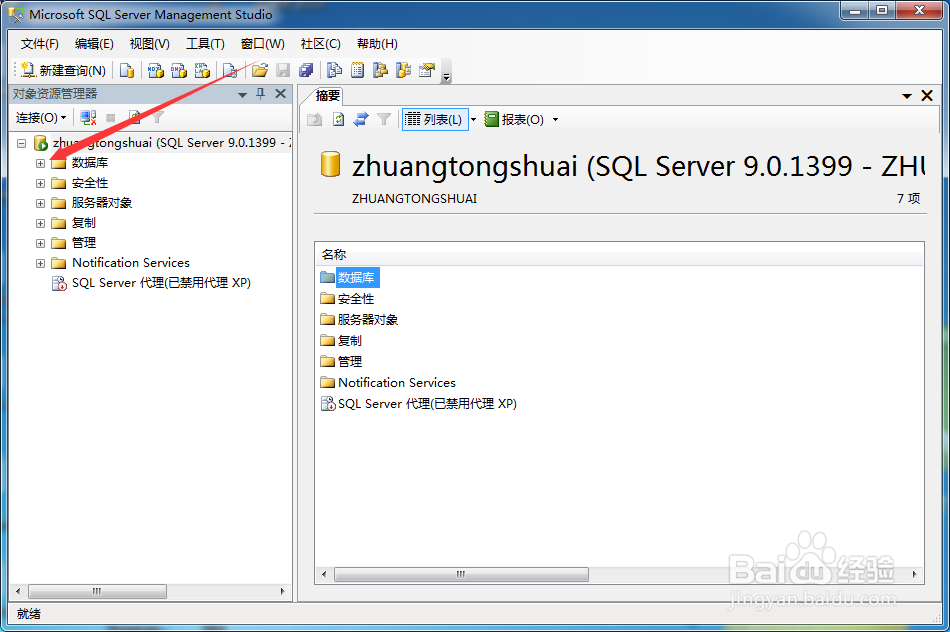950x632 pixels.
Task: Click the Database Engine Query icon
Action: click(x=127, y=70)
